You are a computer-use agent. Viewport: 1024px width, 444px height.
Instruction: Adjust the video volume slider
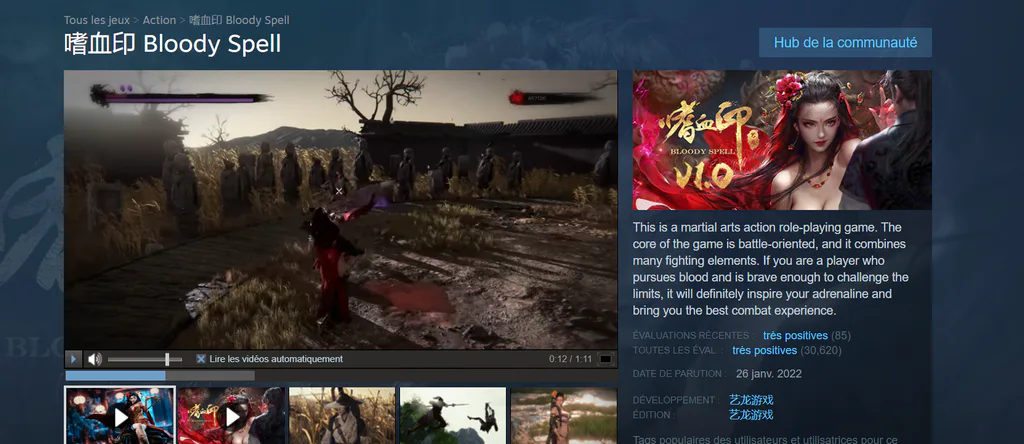pyautogui.click(x=145, y=359)
